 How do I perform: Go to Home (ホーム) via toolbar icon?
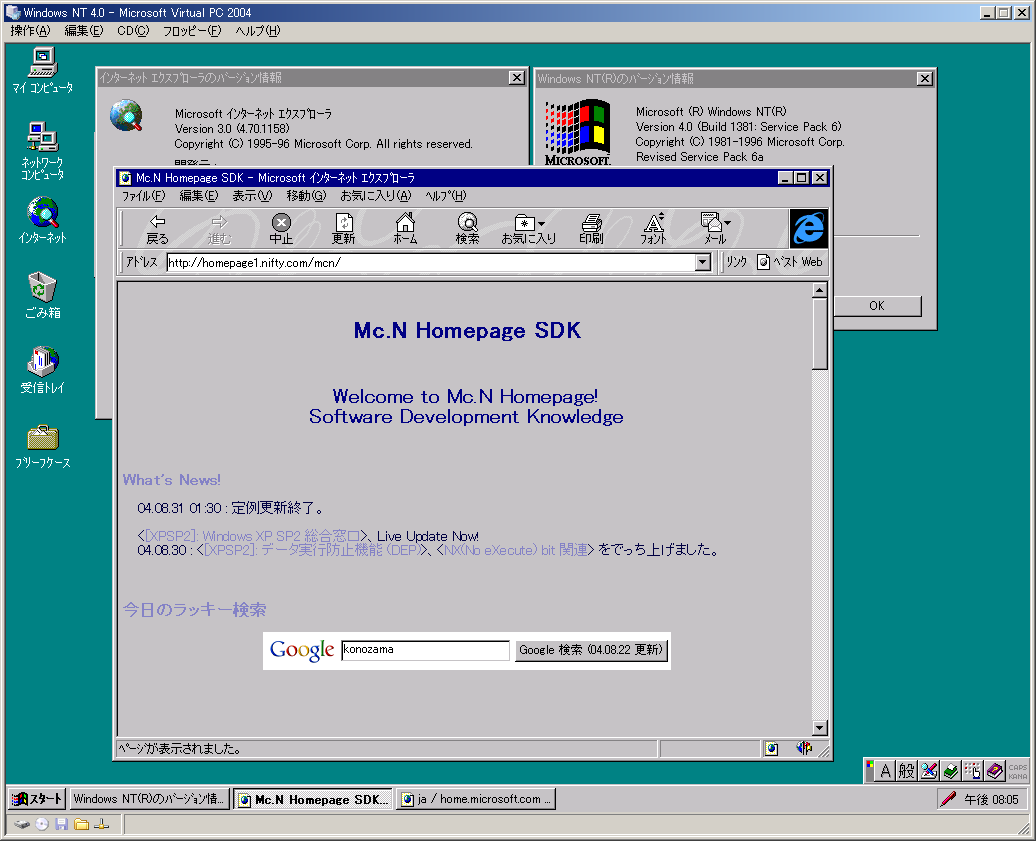[405, 229]
